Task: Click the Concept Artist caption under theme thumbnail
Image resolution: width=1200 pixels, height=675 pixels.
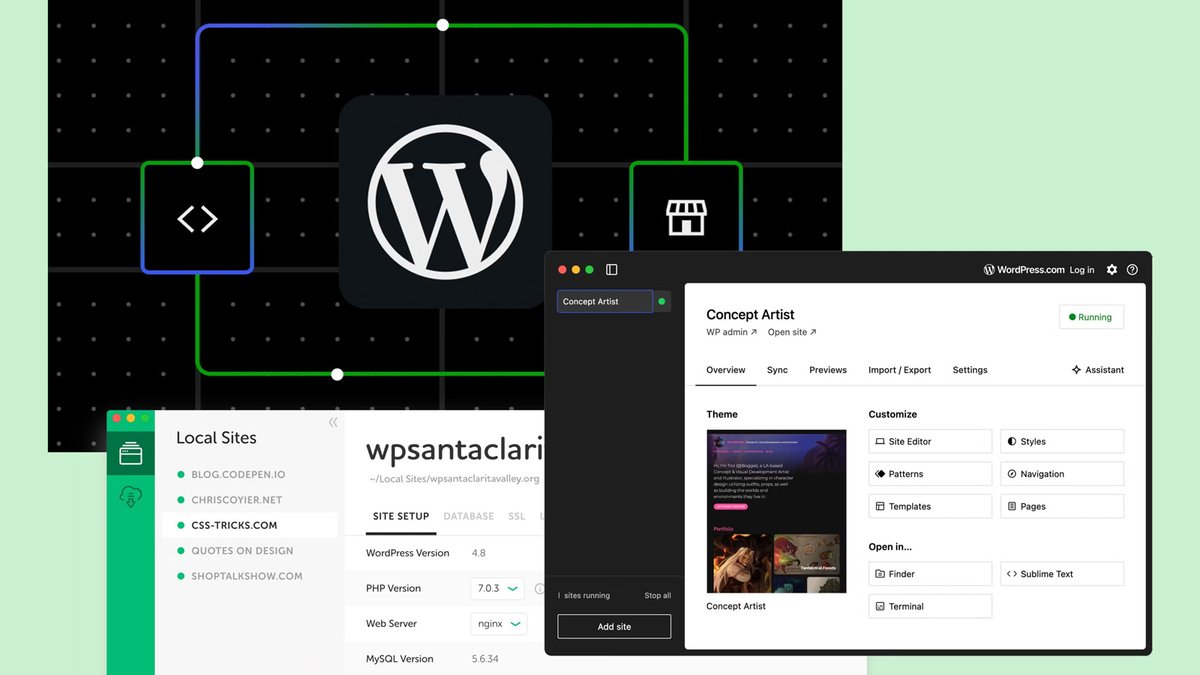Action: point(736,606)
